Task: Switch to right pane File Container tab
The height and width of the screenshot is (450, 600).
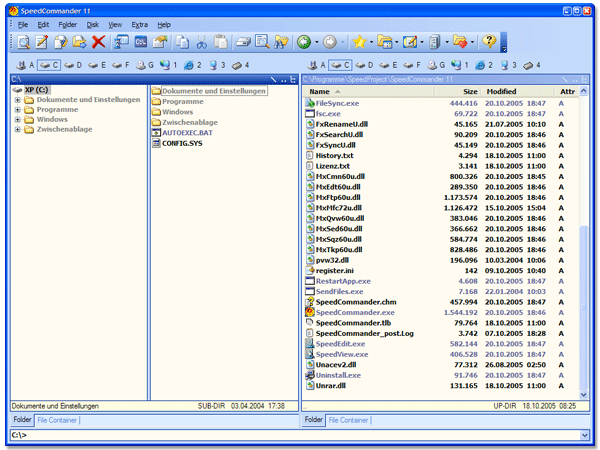Action: point(349,420)
